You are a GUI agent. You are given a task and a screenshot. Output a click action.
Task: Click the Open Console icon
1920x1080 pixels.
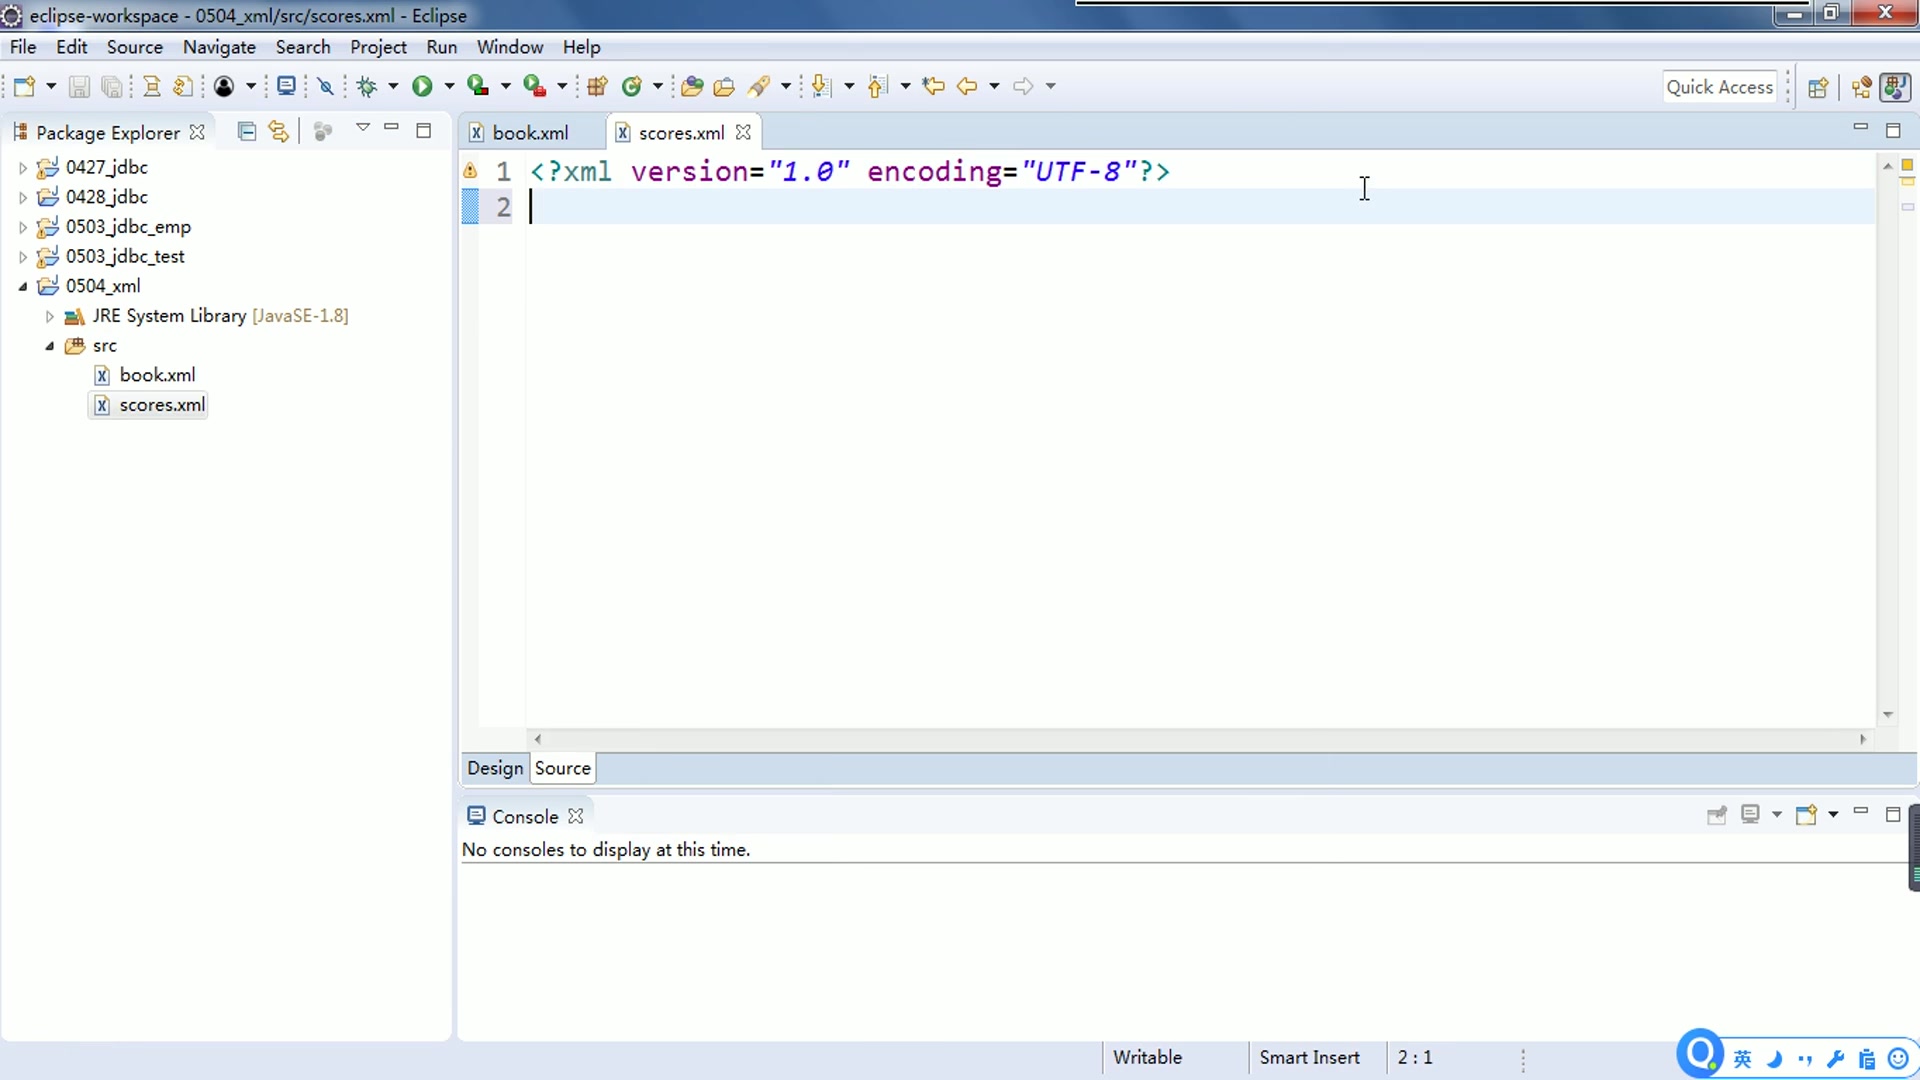[x=1806, y=815]
